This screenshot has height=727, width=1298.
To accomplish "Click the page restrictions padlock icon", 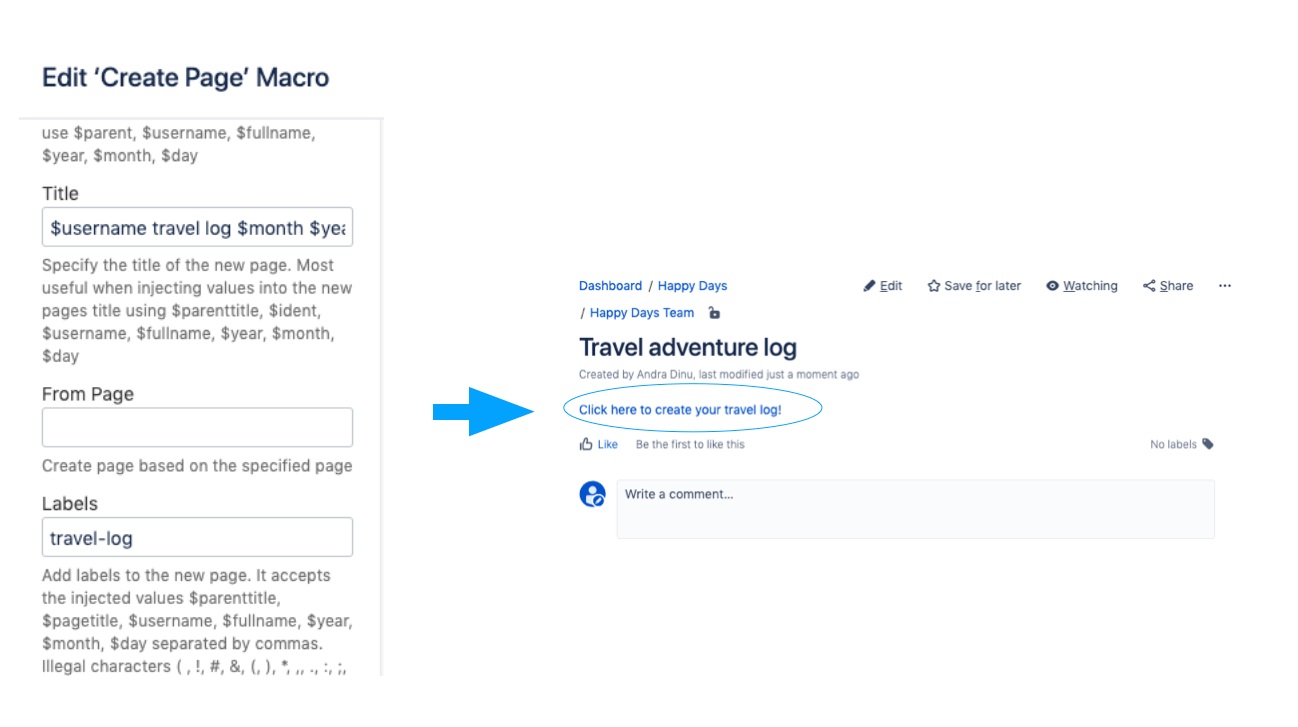I will (714, 312).
